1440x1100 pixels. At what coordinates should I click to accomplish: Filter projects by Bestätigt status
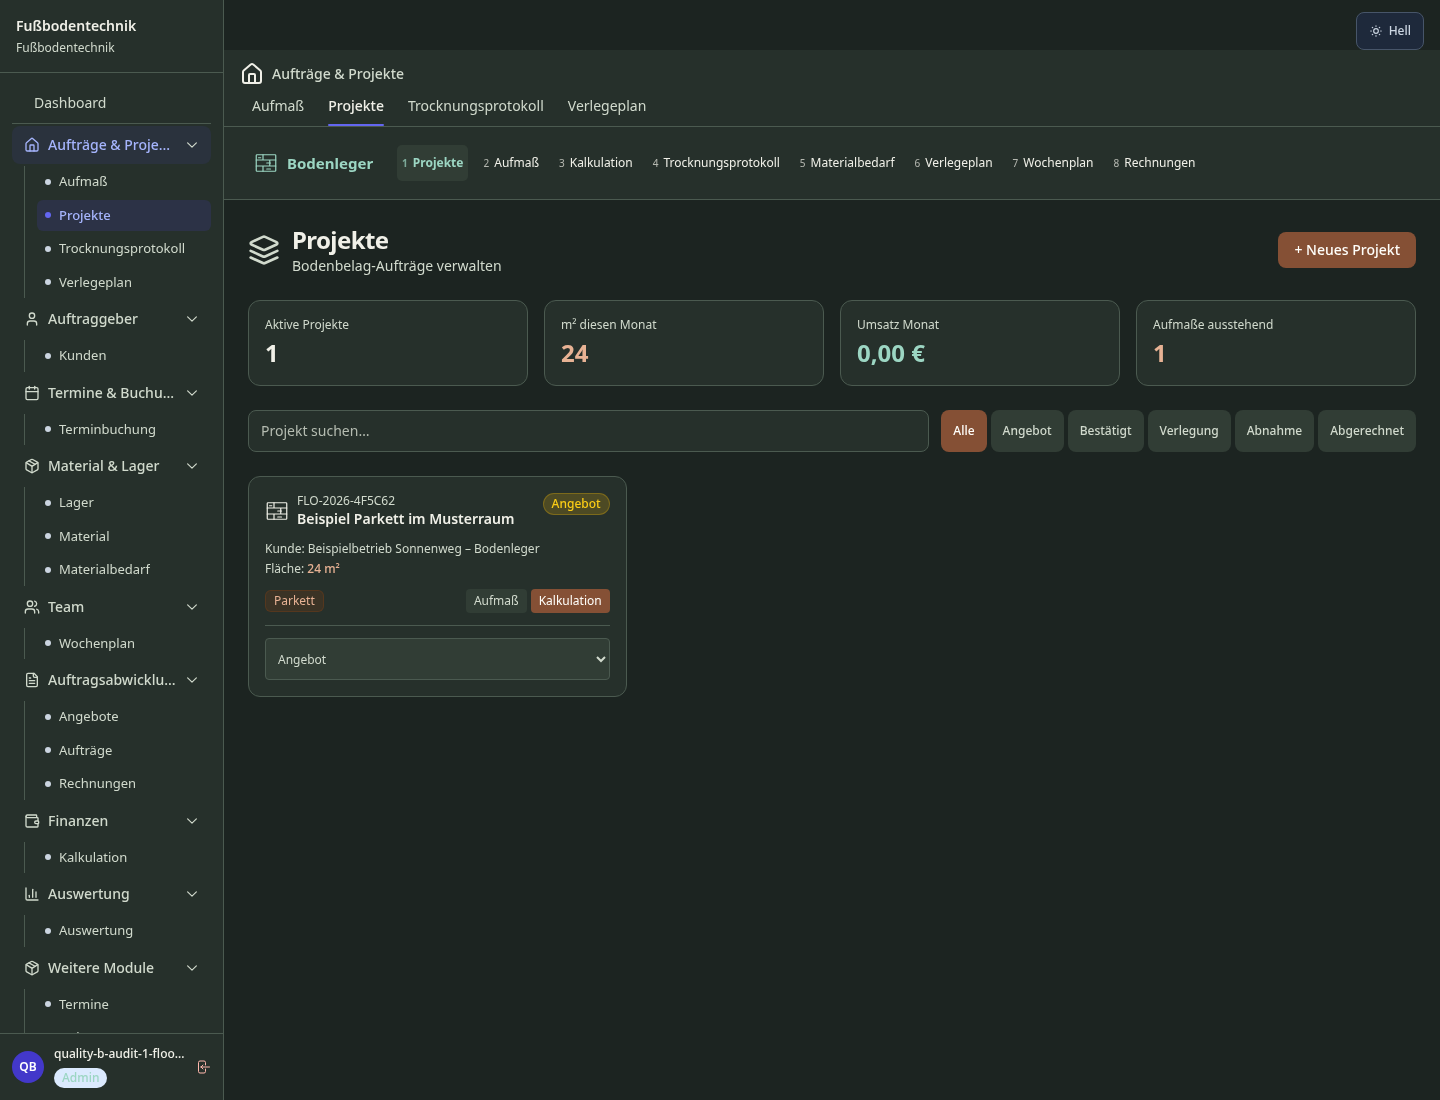tap(1106, 431)
